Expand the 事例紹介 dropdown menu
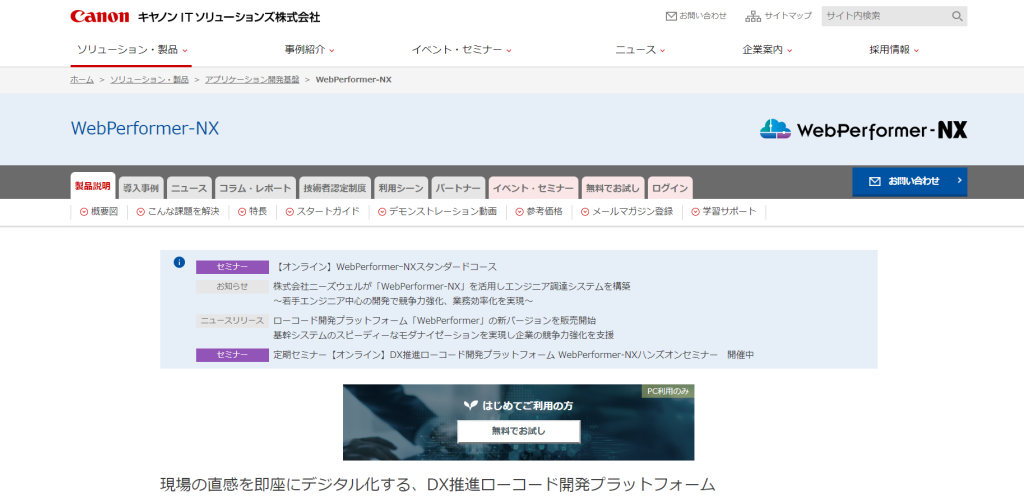1024x502 pixels. (x=309, y=49)
